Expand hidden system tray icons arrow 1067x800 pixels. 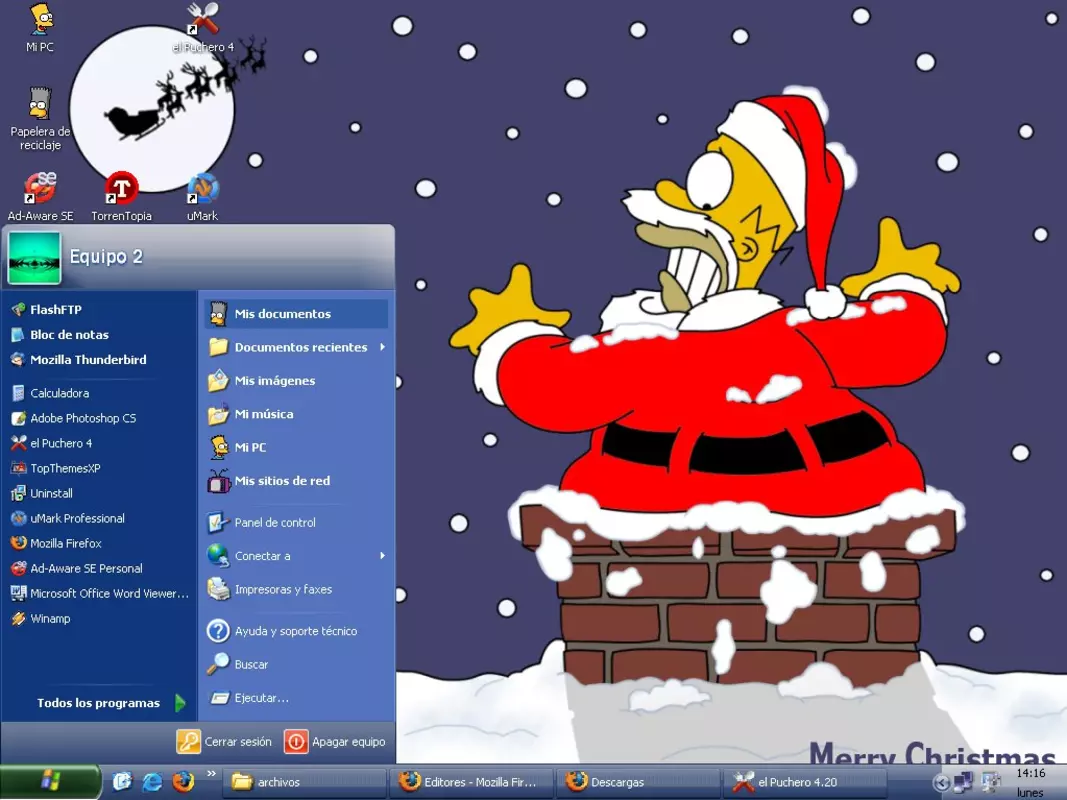tap(942, 782)
